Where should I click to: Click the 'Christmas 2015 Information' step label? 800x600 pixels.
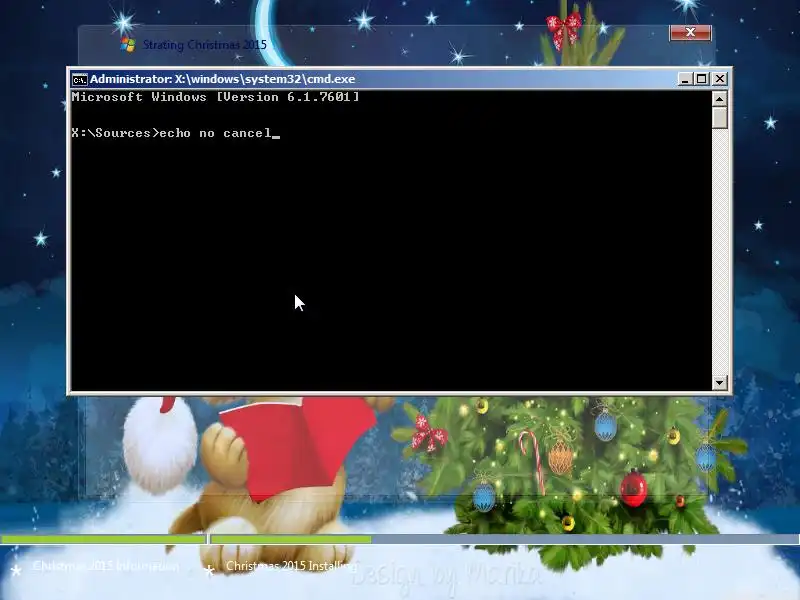tap(106, 566)
